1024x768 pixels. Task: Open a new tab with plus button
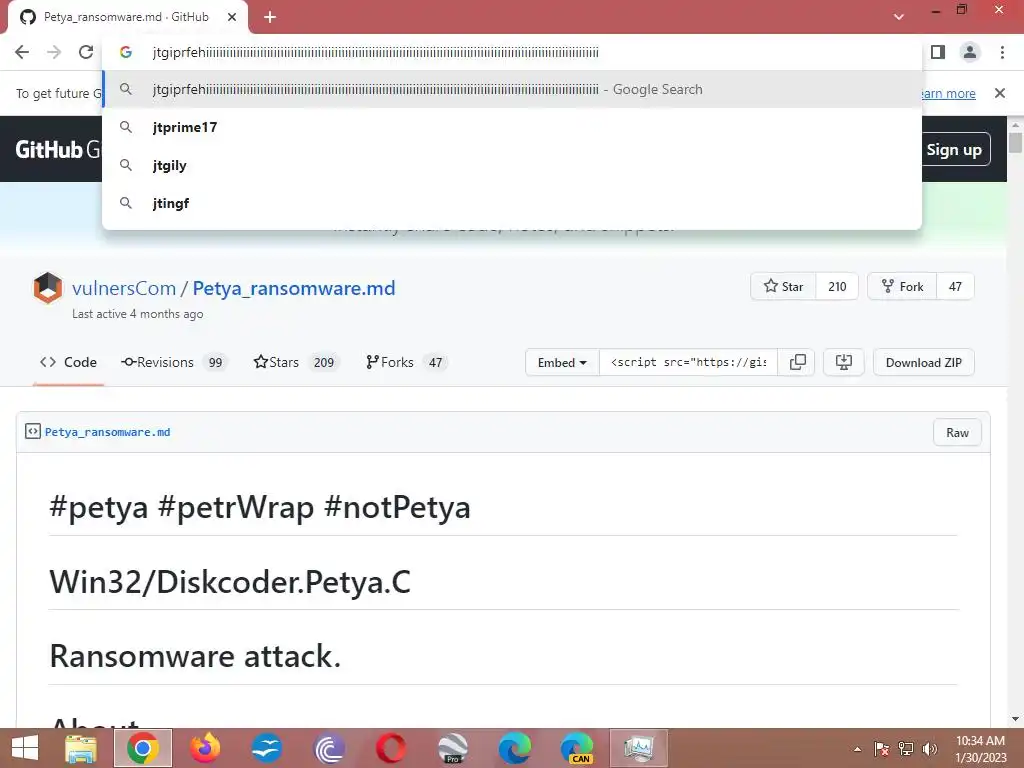click(x=270, y=17)
